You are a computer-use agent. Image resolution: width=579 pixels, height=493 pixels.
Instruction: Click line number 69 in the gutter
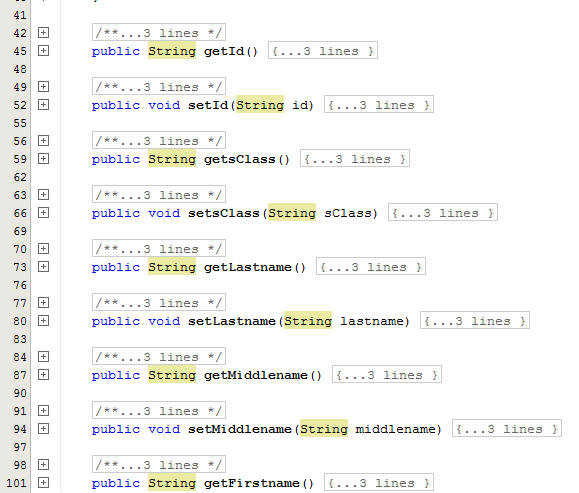(20, 231)
